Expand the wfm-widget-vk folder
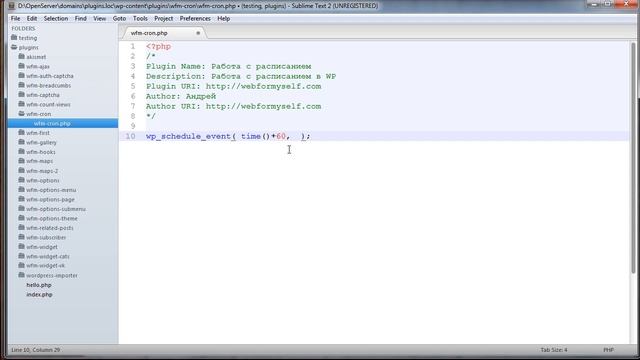Screen dimensions: 640x360 pyautogui.click(x=22, y=265)
